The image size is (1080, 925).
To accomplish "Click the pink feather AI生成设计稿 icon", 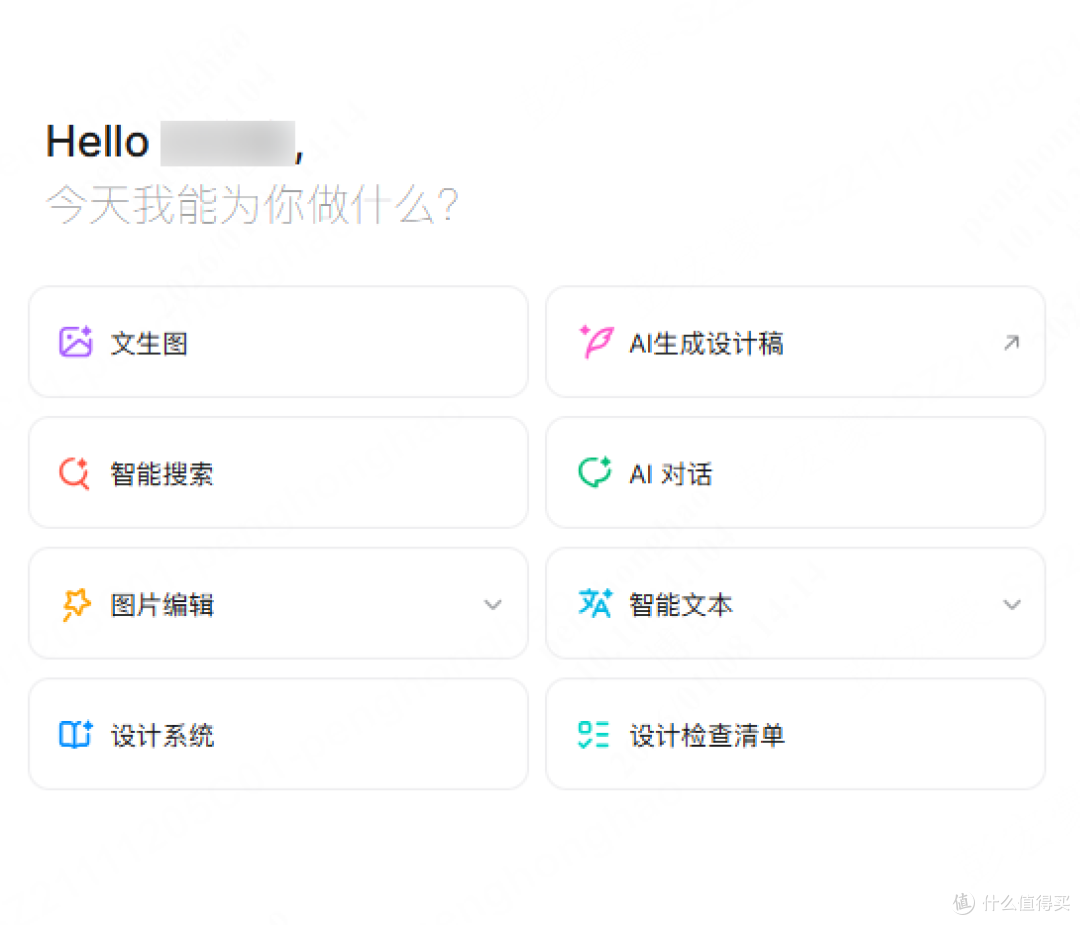I will pos(596,342).
